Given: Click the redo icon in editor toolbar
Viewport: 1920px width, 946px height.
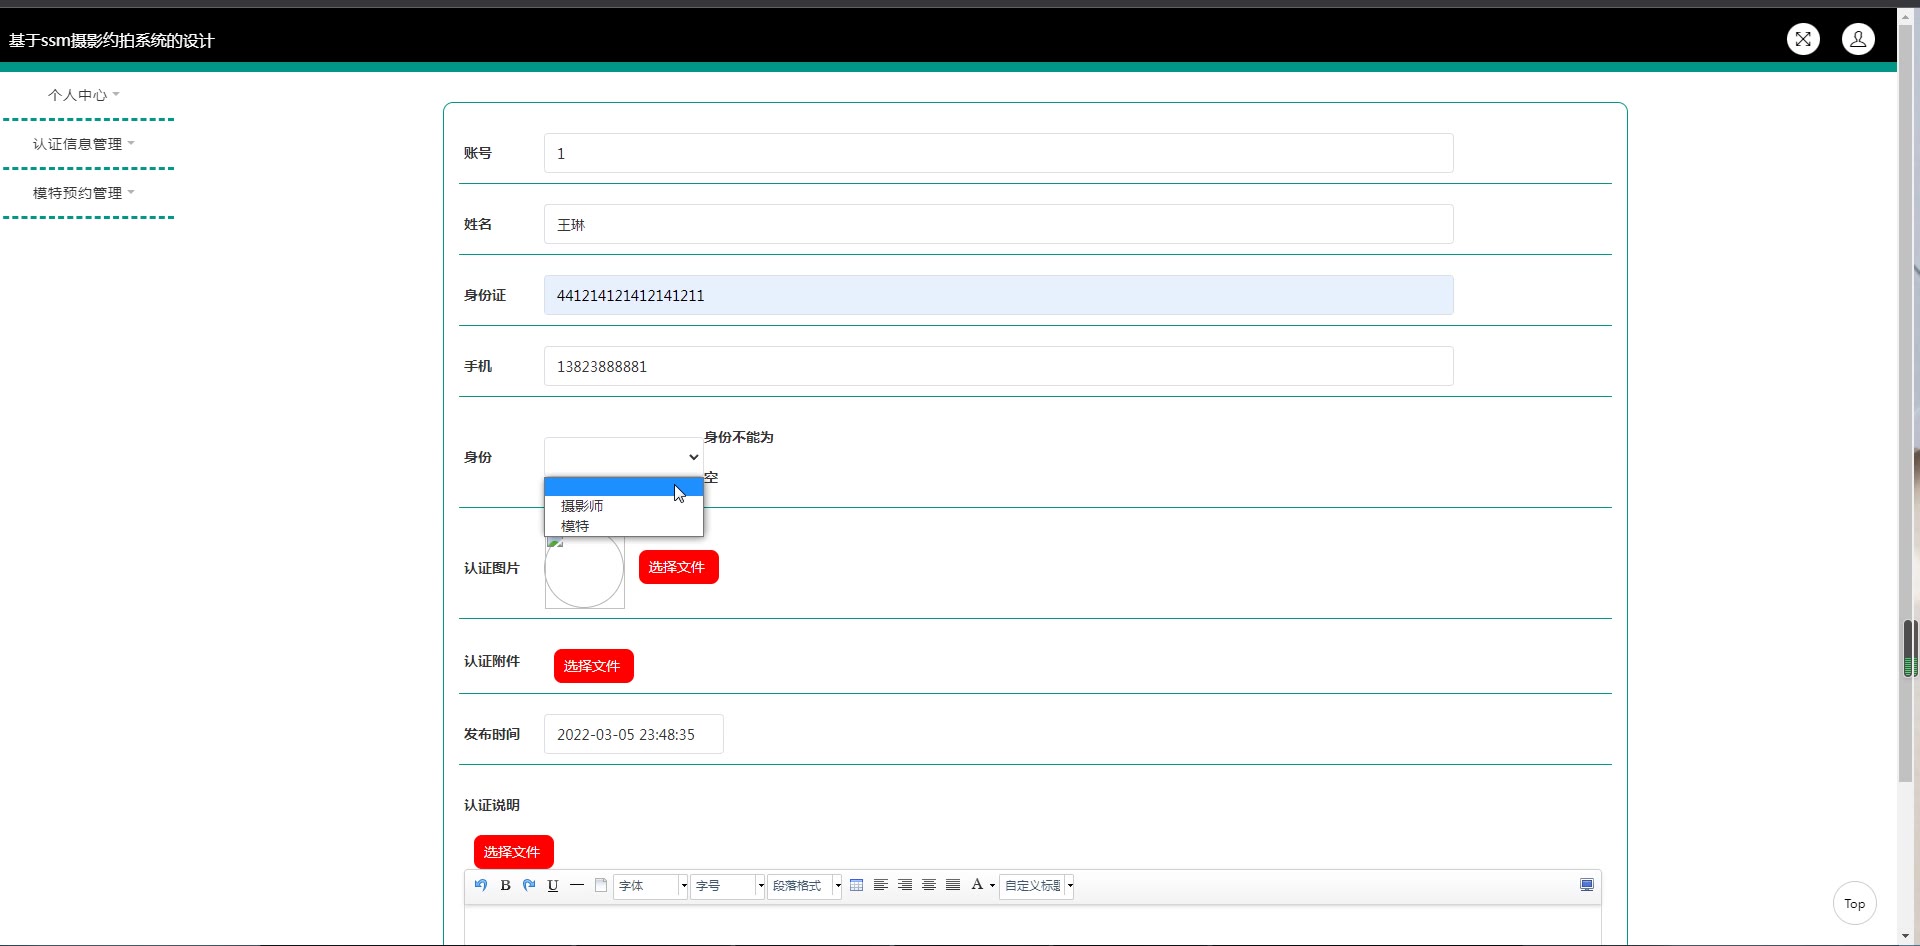Looking at the screenshot, I should coord(529,885).
